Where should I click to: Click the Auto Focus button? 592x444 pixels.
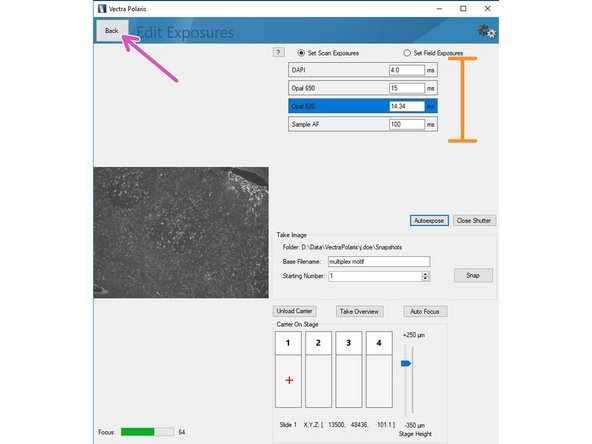coord(425,311)
